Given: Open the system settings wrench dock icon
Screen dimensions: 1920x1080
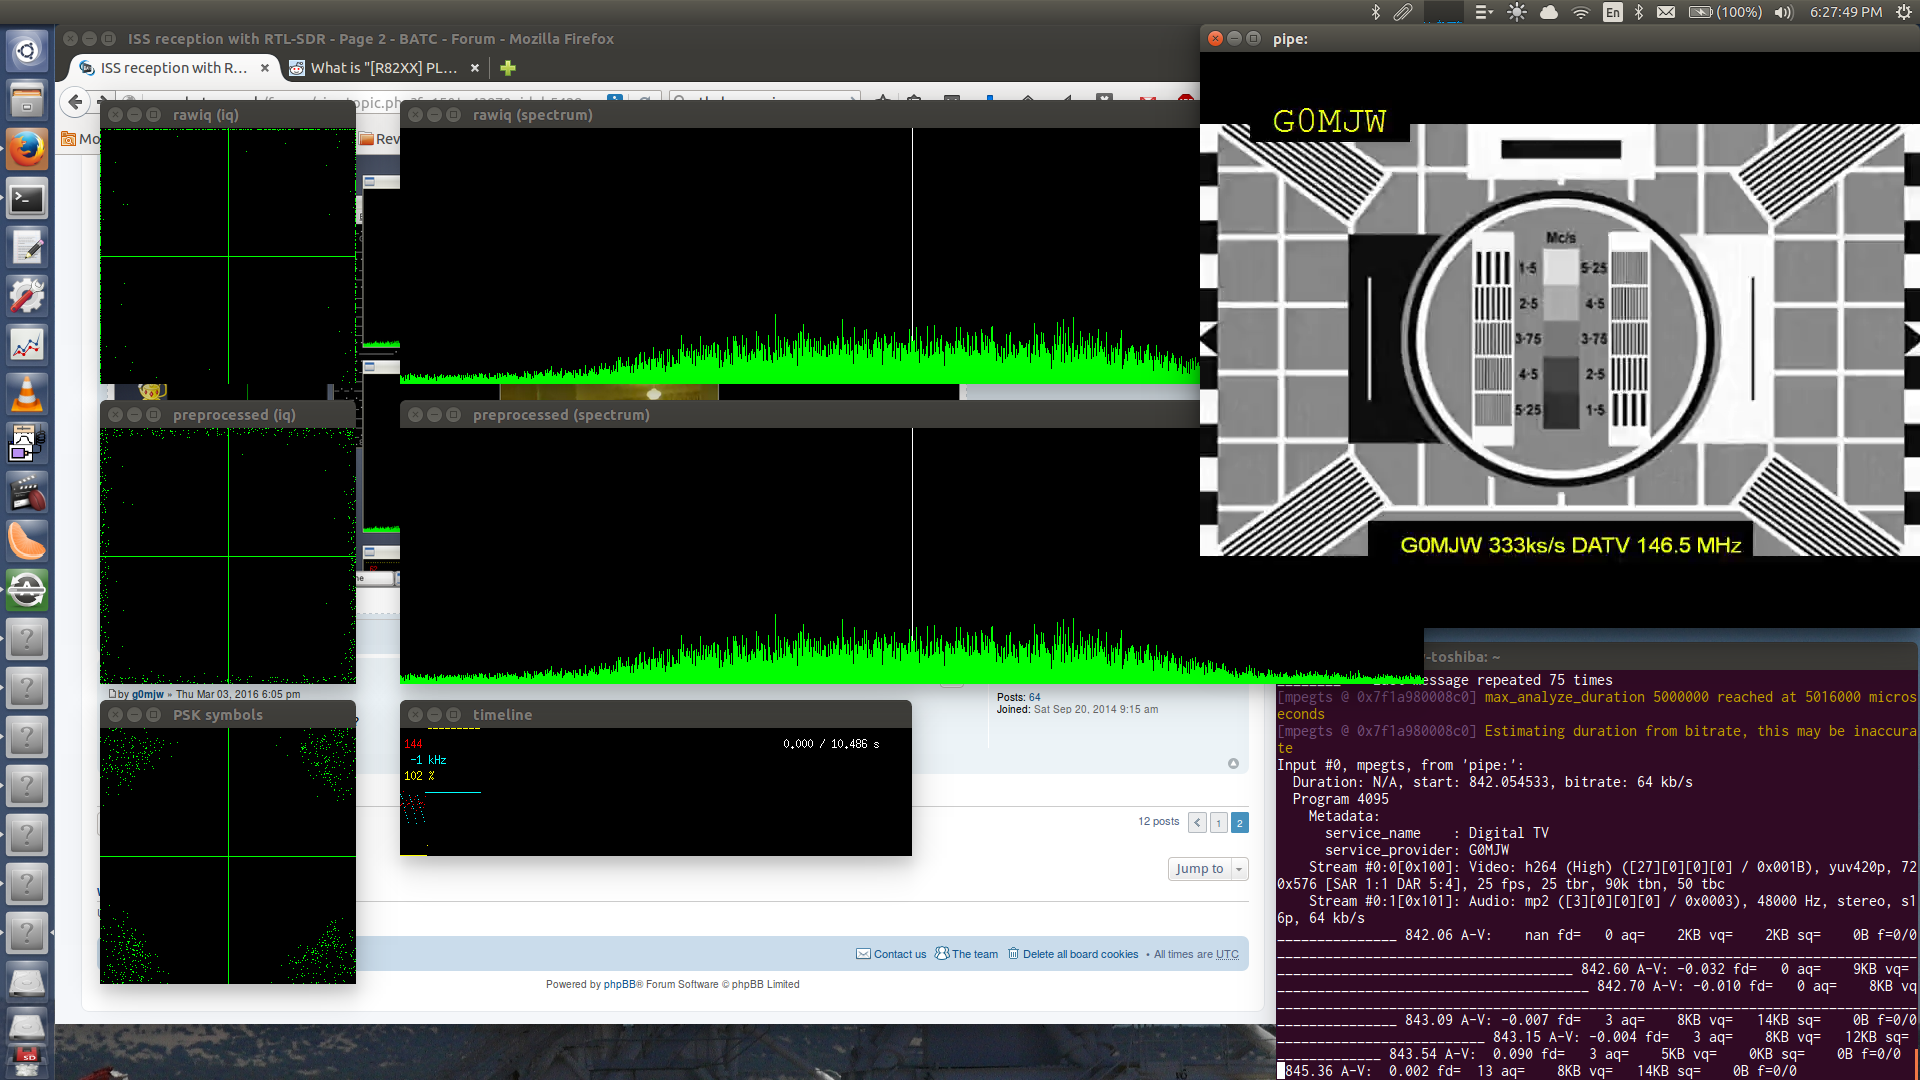Looking at the screenshot, I should pos(27,296).
